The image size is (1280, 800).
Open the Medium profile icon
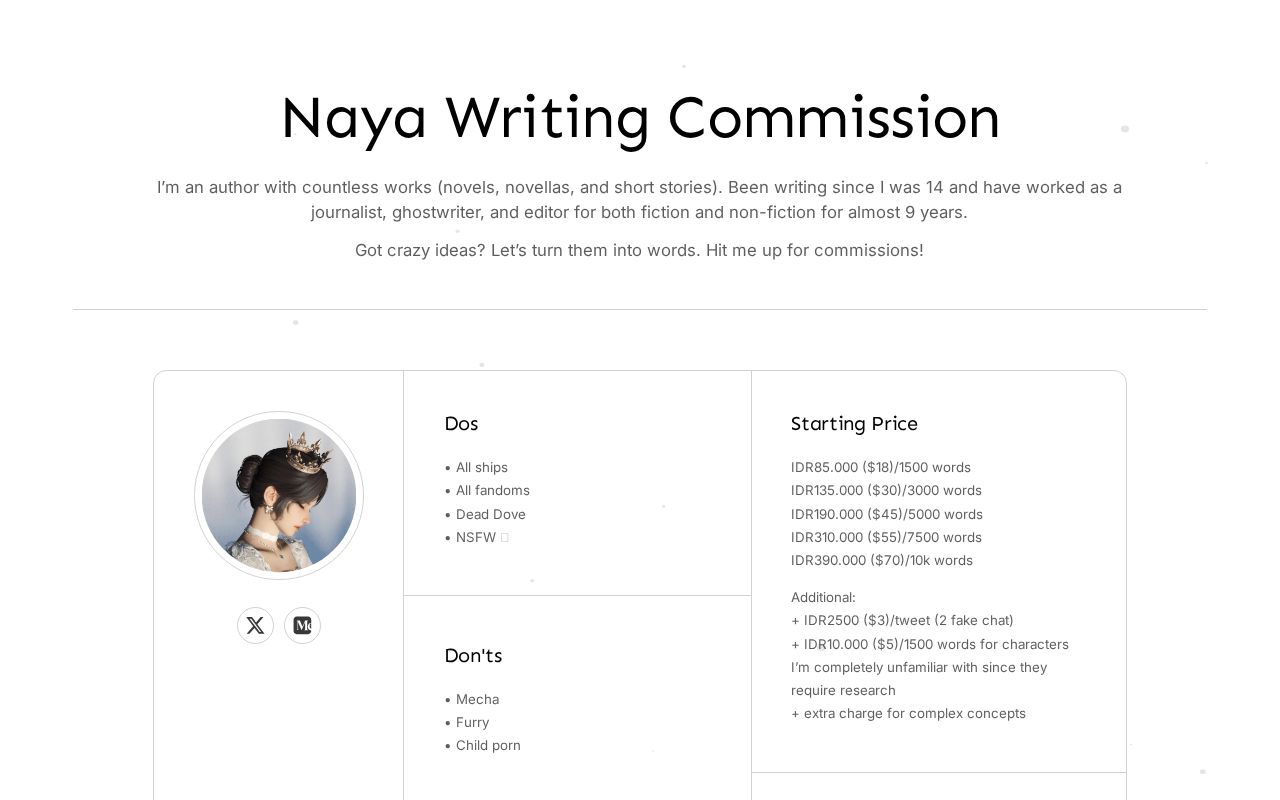(302, 625)
